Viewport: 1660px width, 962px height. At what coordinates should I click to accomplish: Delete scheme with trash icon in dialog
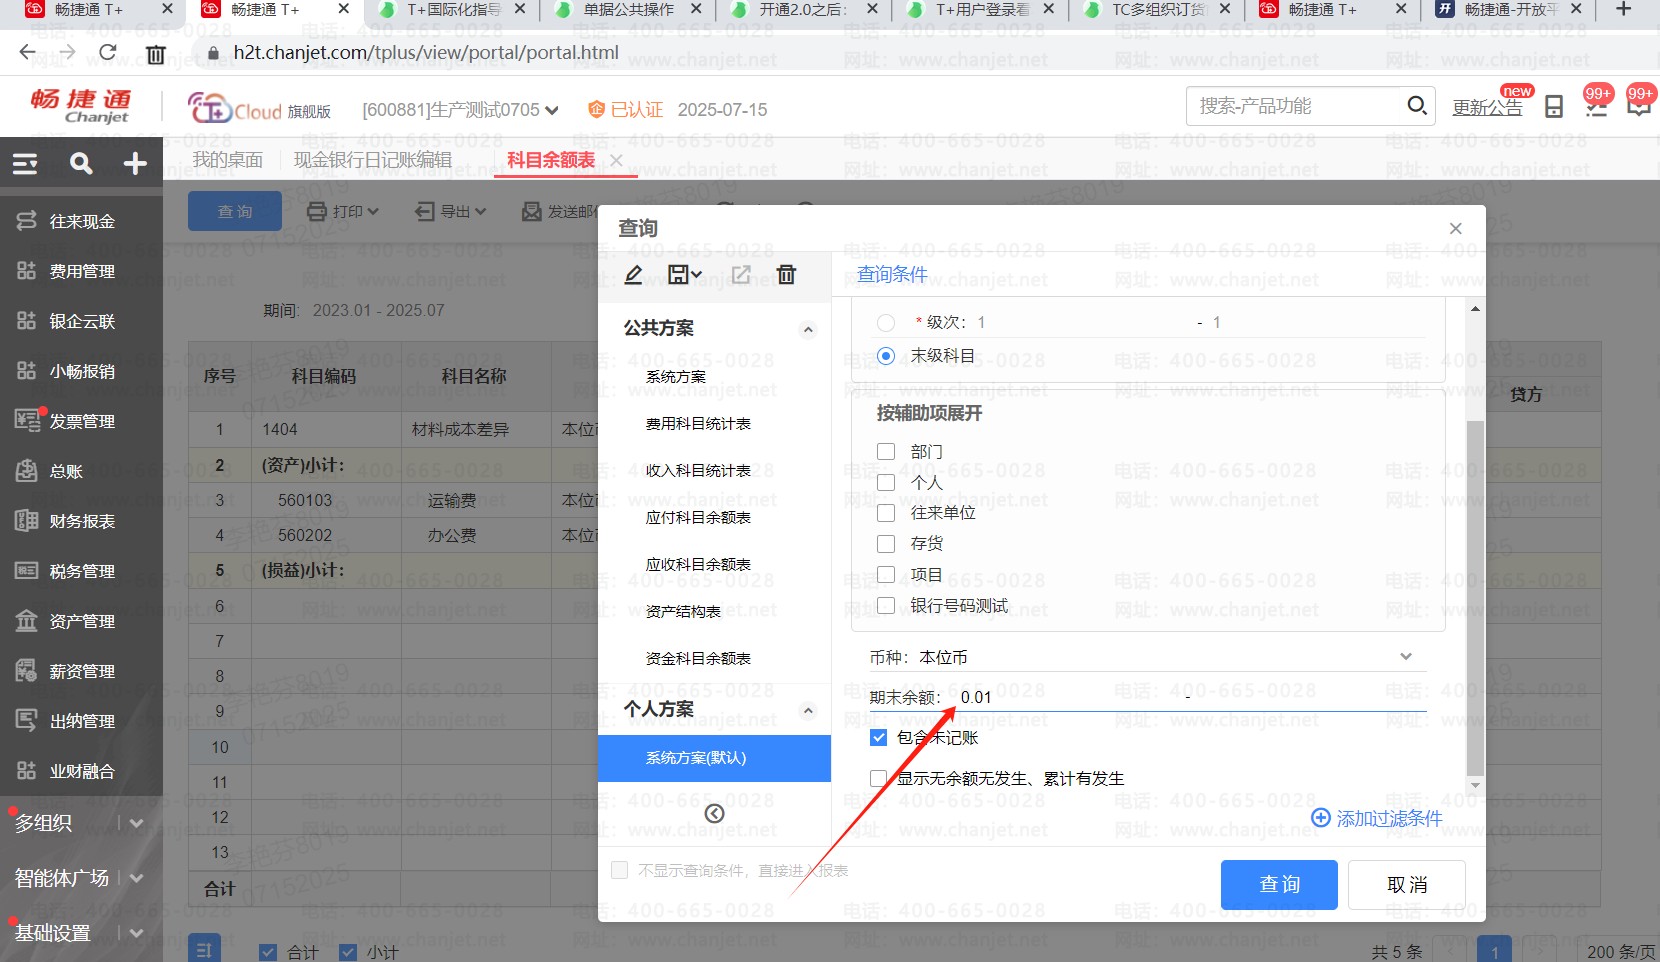tap(787, 274)
